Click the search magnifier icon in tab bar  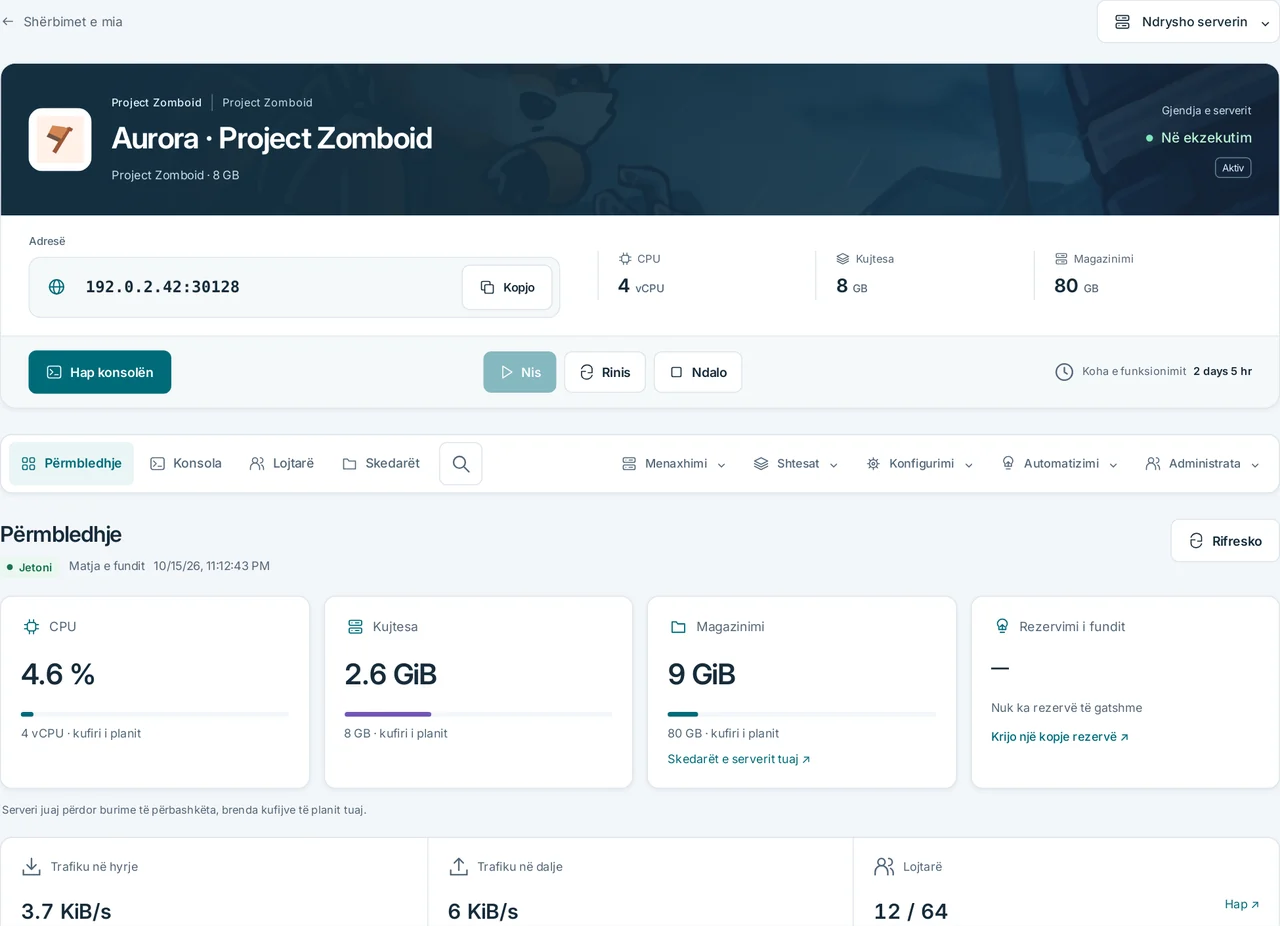pos(461,464)
